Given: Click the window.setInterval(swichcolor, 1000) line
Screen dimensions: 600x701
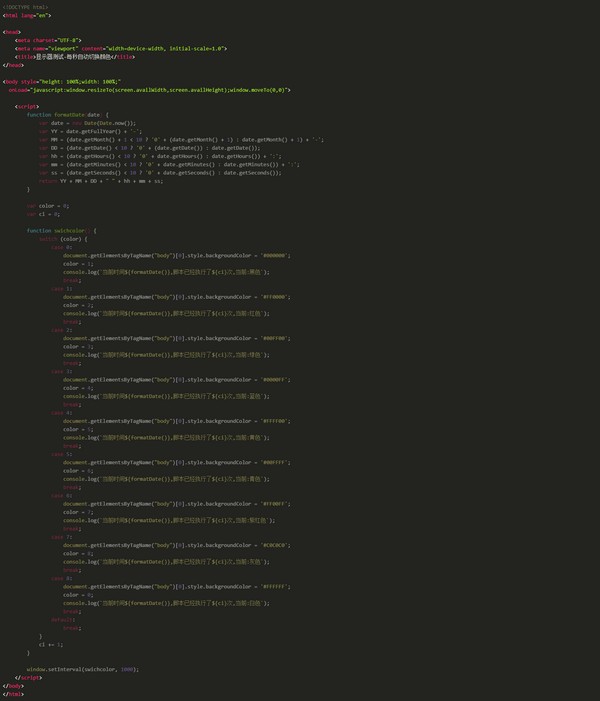Looking at the screenshot, I should pyautogui.click(x=83, y=669).
